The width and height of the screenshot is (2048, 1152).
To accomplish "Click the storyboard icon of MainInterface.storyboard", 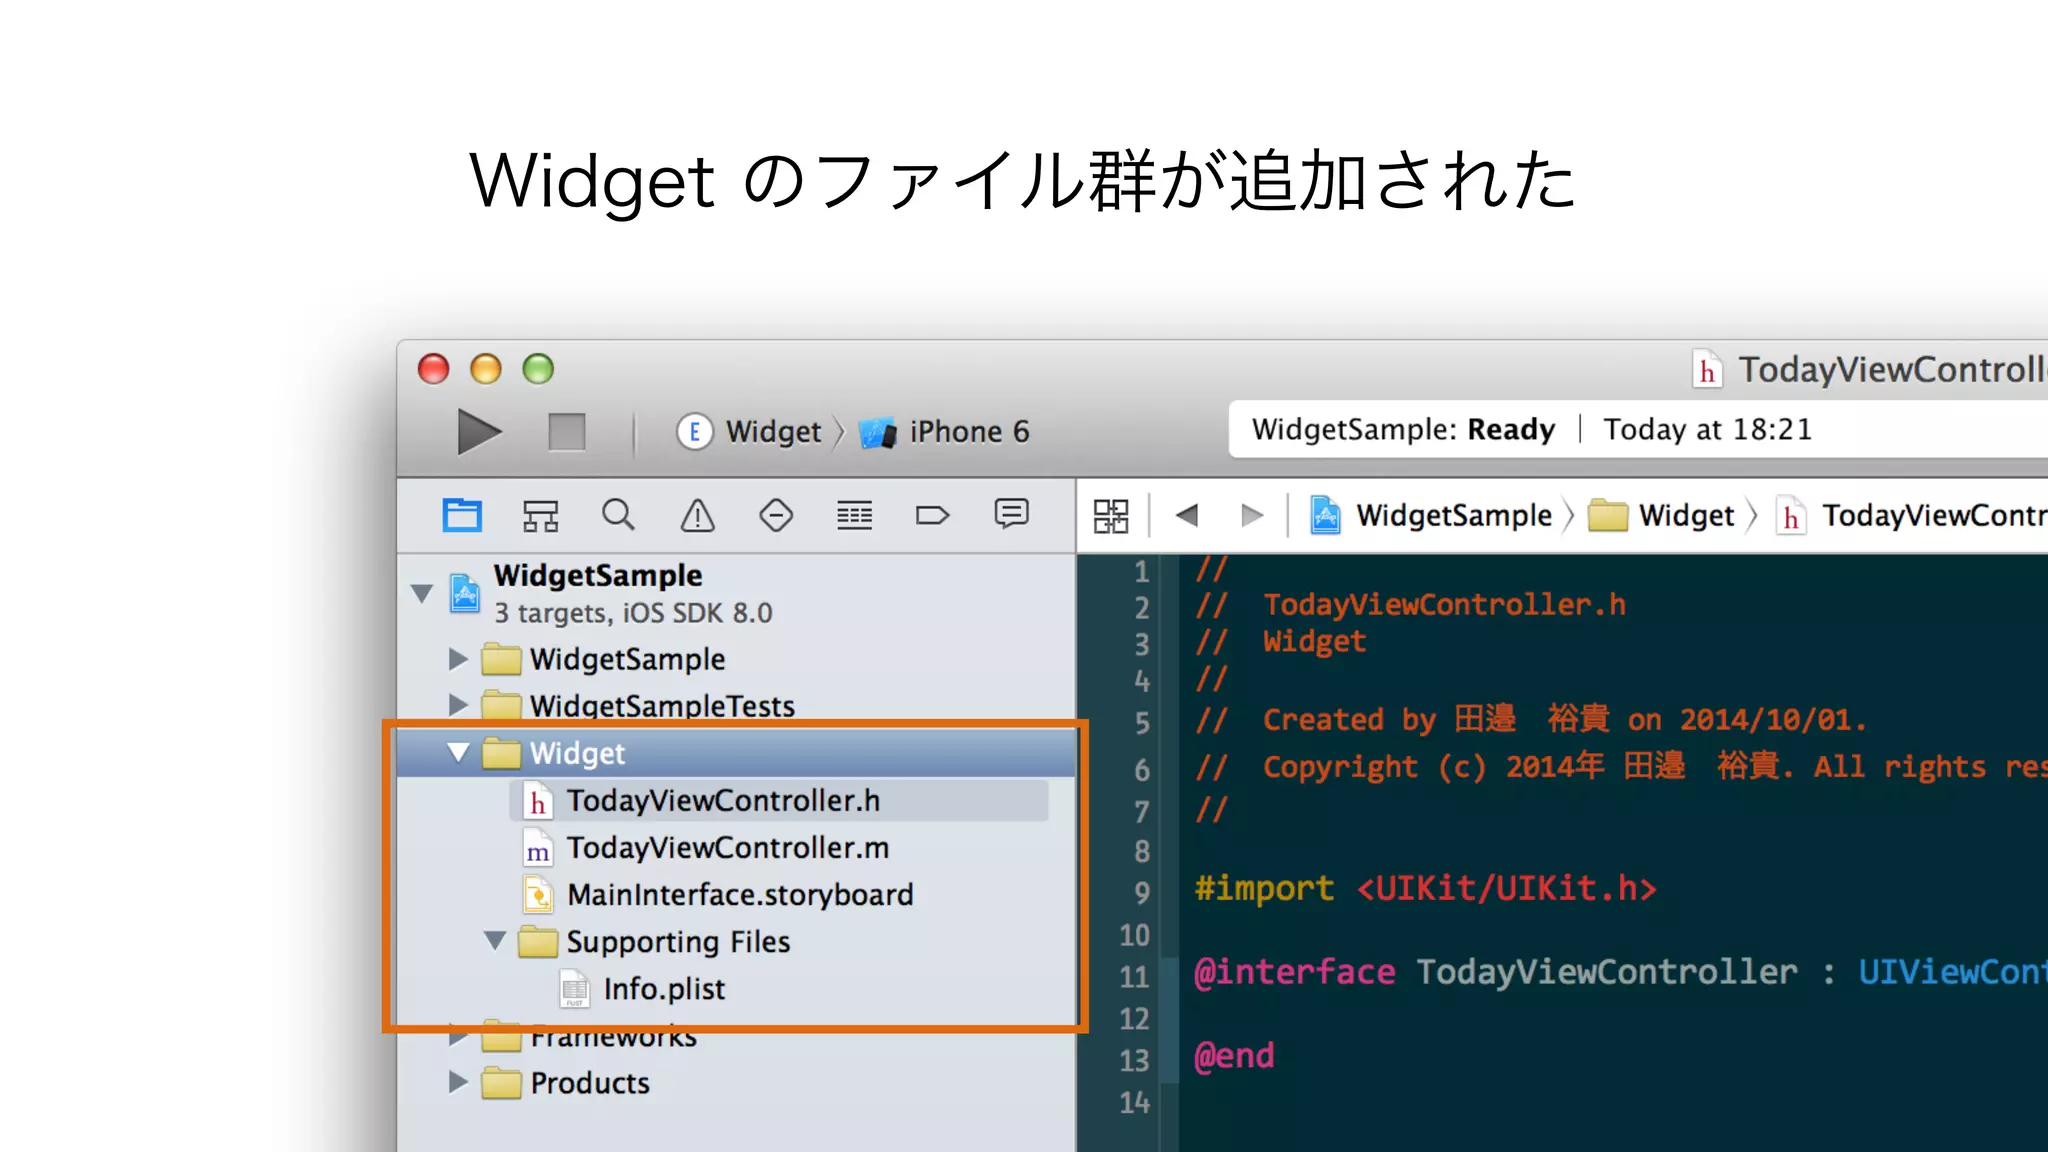I will pos(538,895).
